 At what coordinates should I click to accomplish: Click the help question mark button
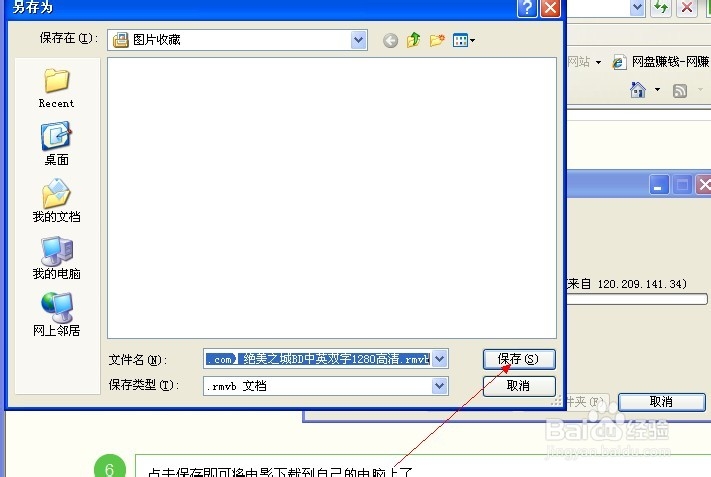527,8
